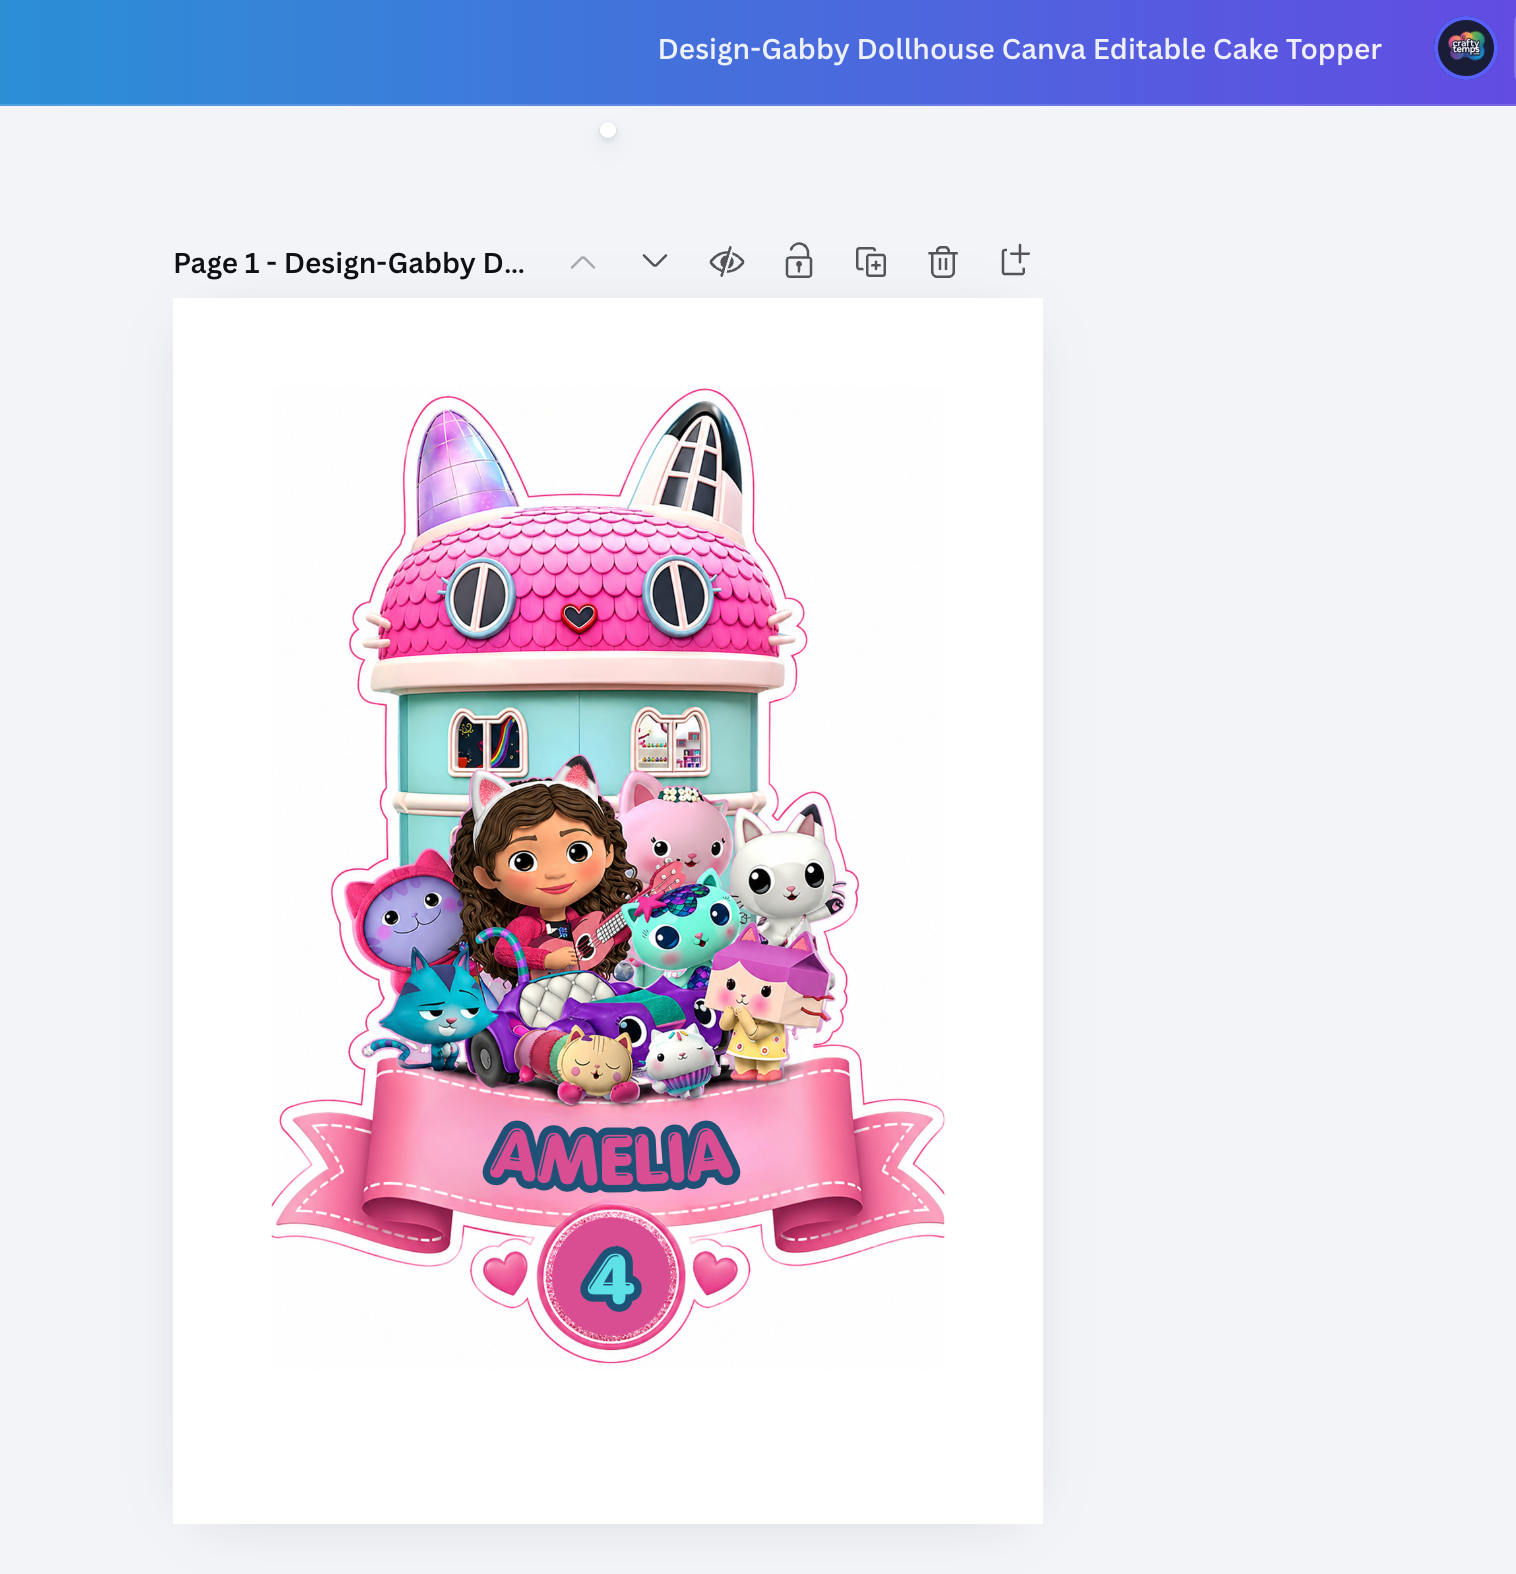Click Gabby's face in the cake topper design
The height and width of the screenshot is (1574, 1516).
click(x=547, y=862)
